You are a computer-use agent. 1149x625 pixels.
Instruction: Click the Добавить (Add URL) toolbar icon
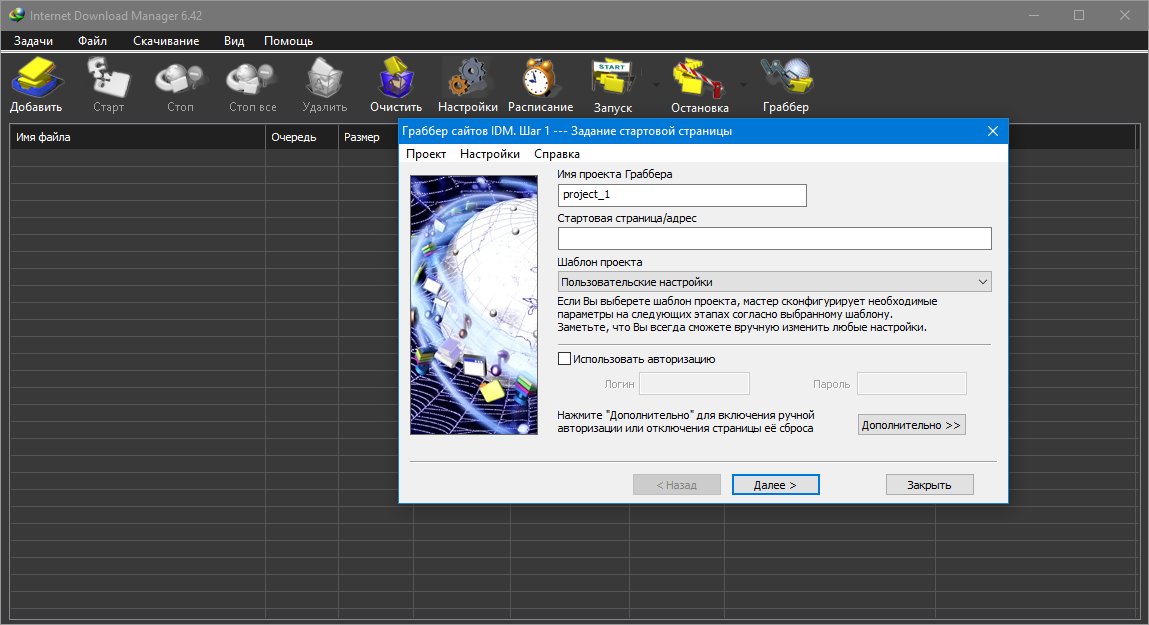[36, 84]
